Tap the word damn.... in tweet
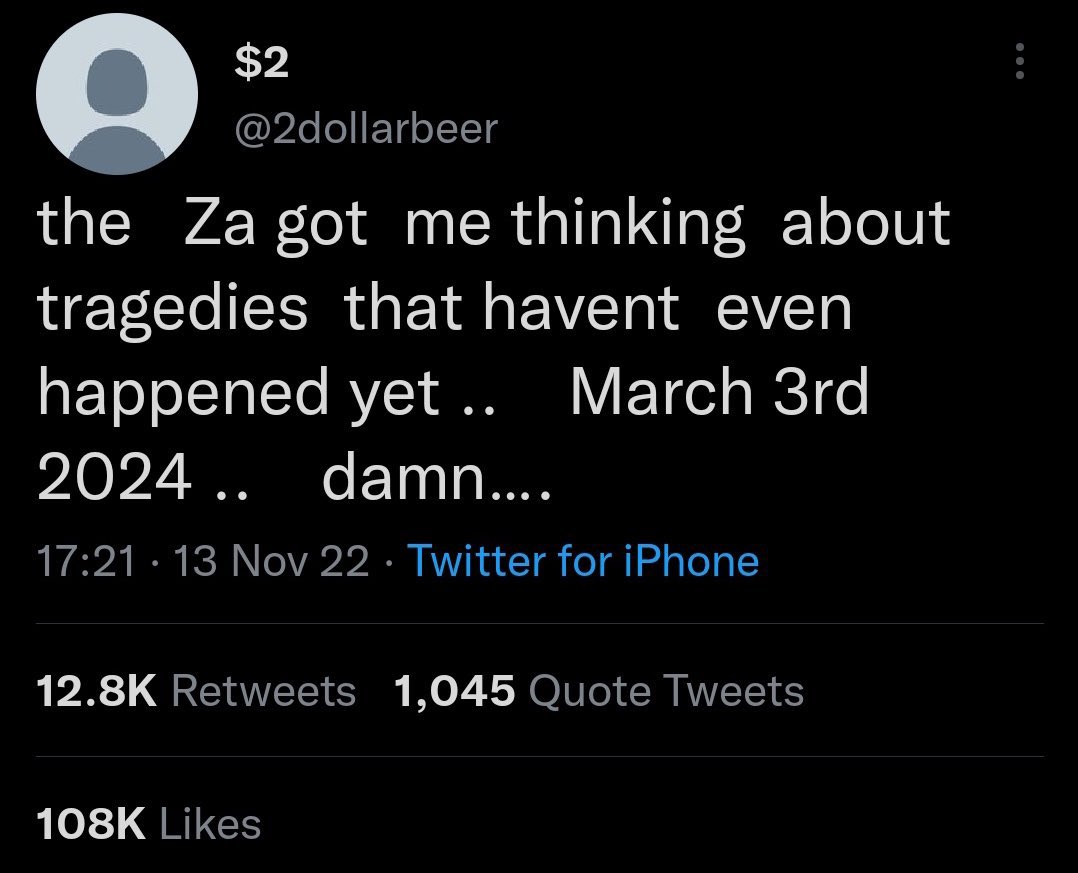This screenshot has width=1078, height=873. 437,476
